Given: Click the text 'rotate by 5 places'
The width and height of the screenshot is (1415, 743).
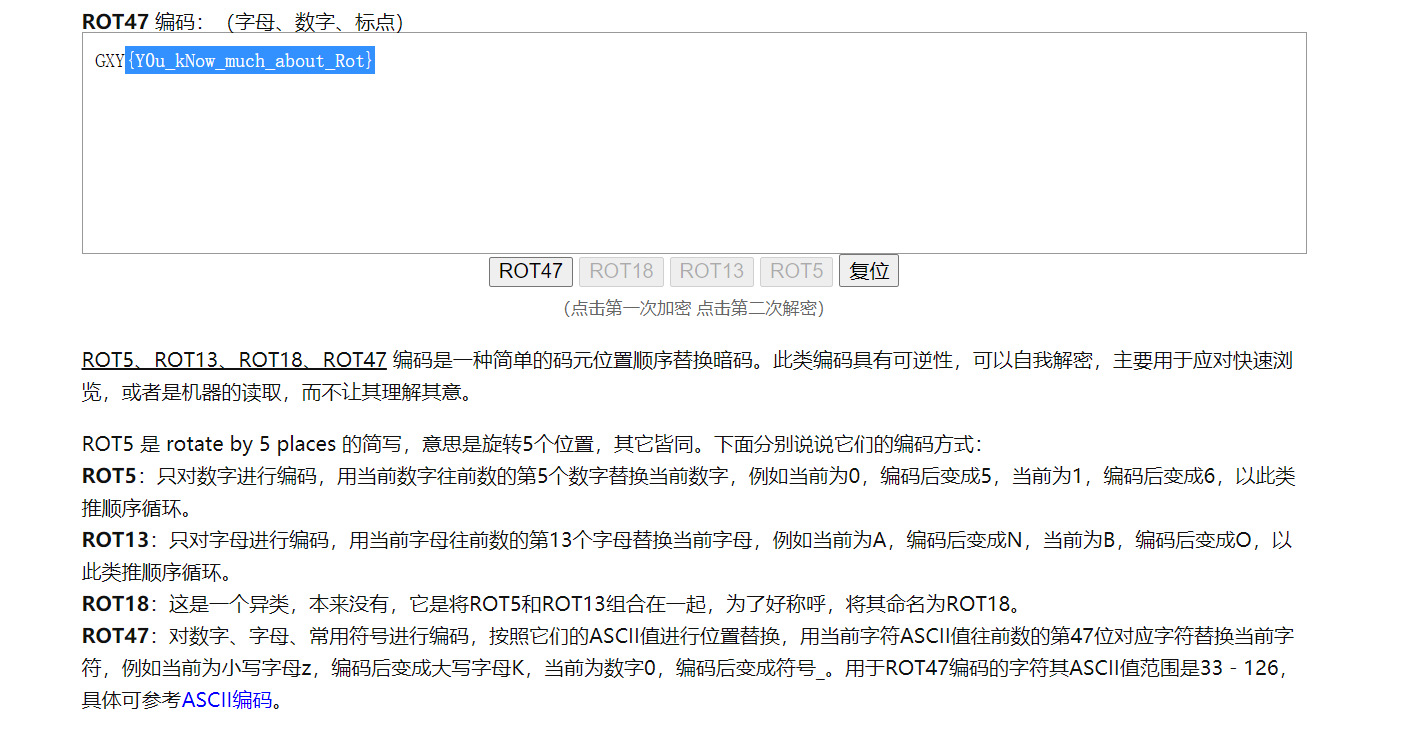Looking at the screenshot, I should click(x=252, y=444).
